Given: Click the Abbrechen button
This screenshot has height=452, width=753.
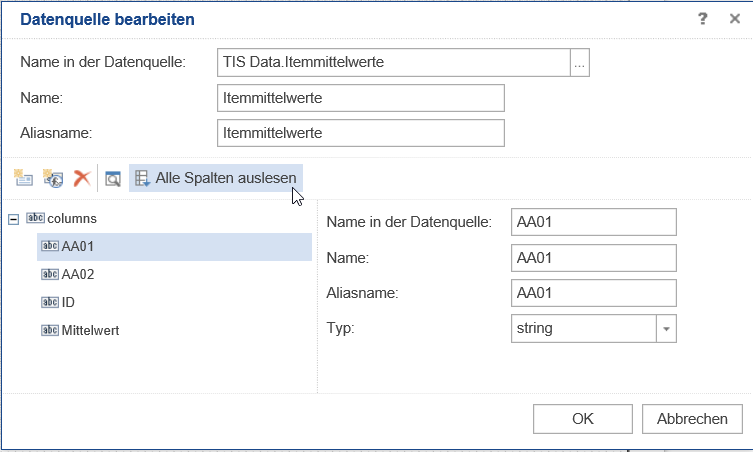Looking at the screenshot, I should coord(692,419).
